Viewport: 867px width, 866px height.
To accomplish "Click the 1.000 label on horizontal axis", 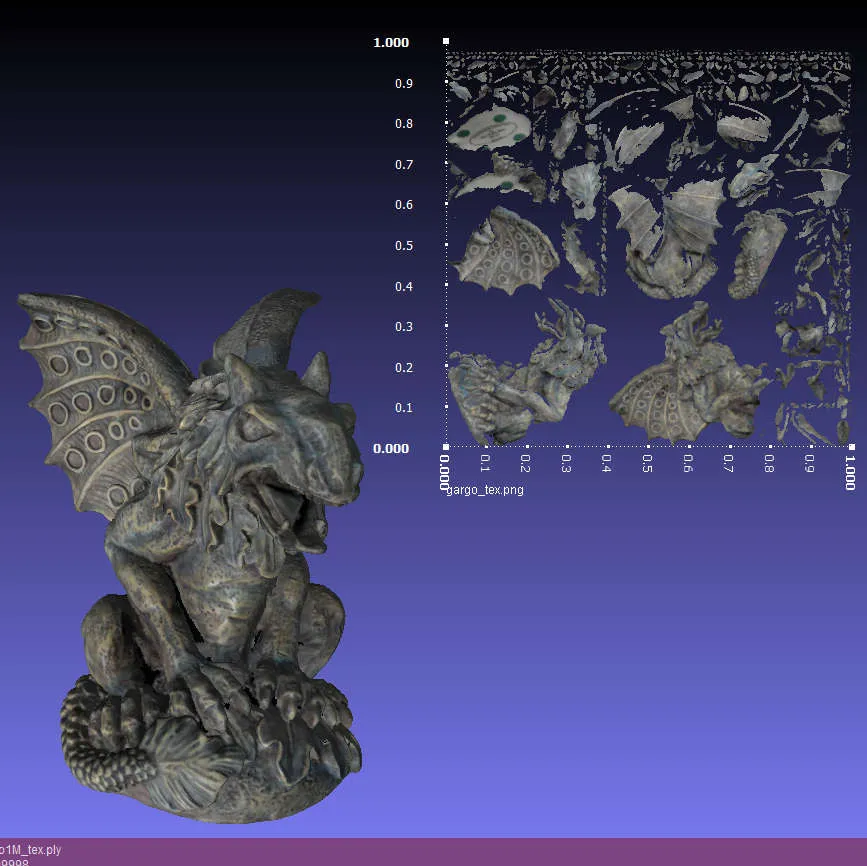I will (x=851, y=470).
